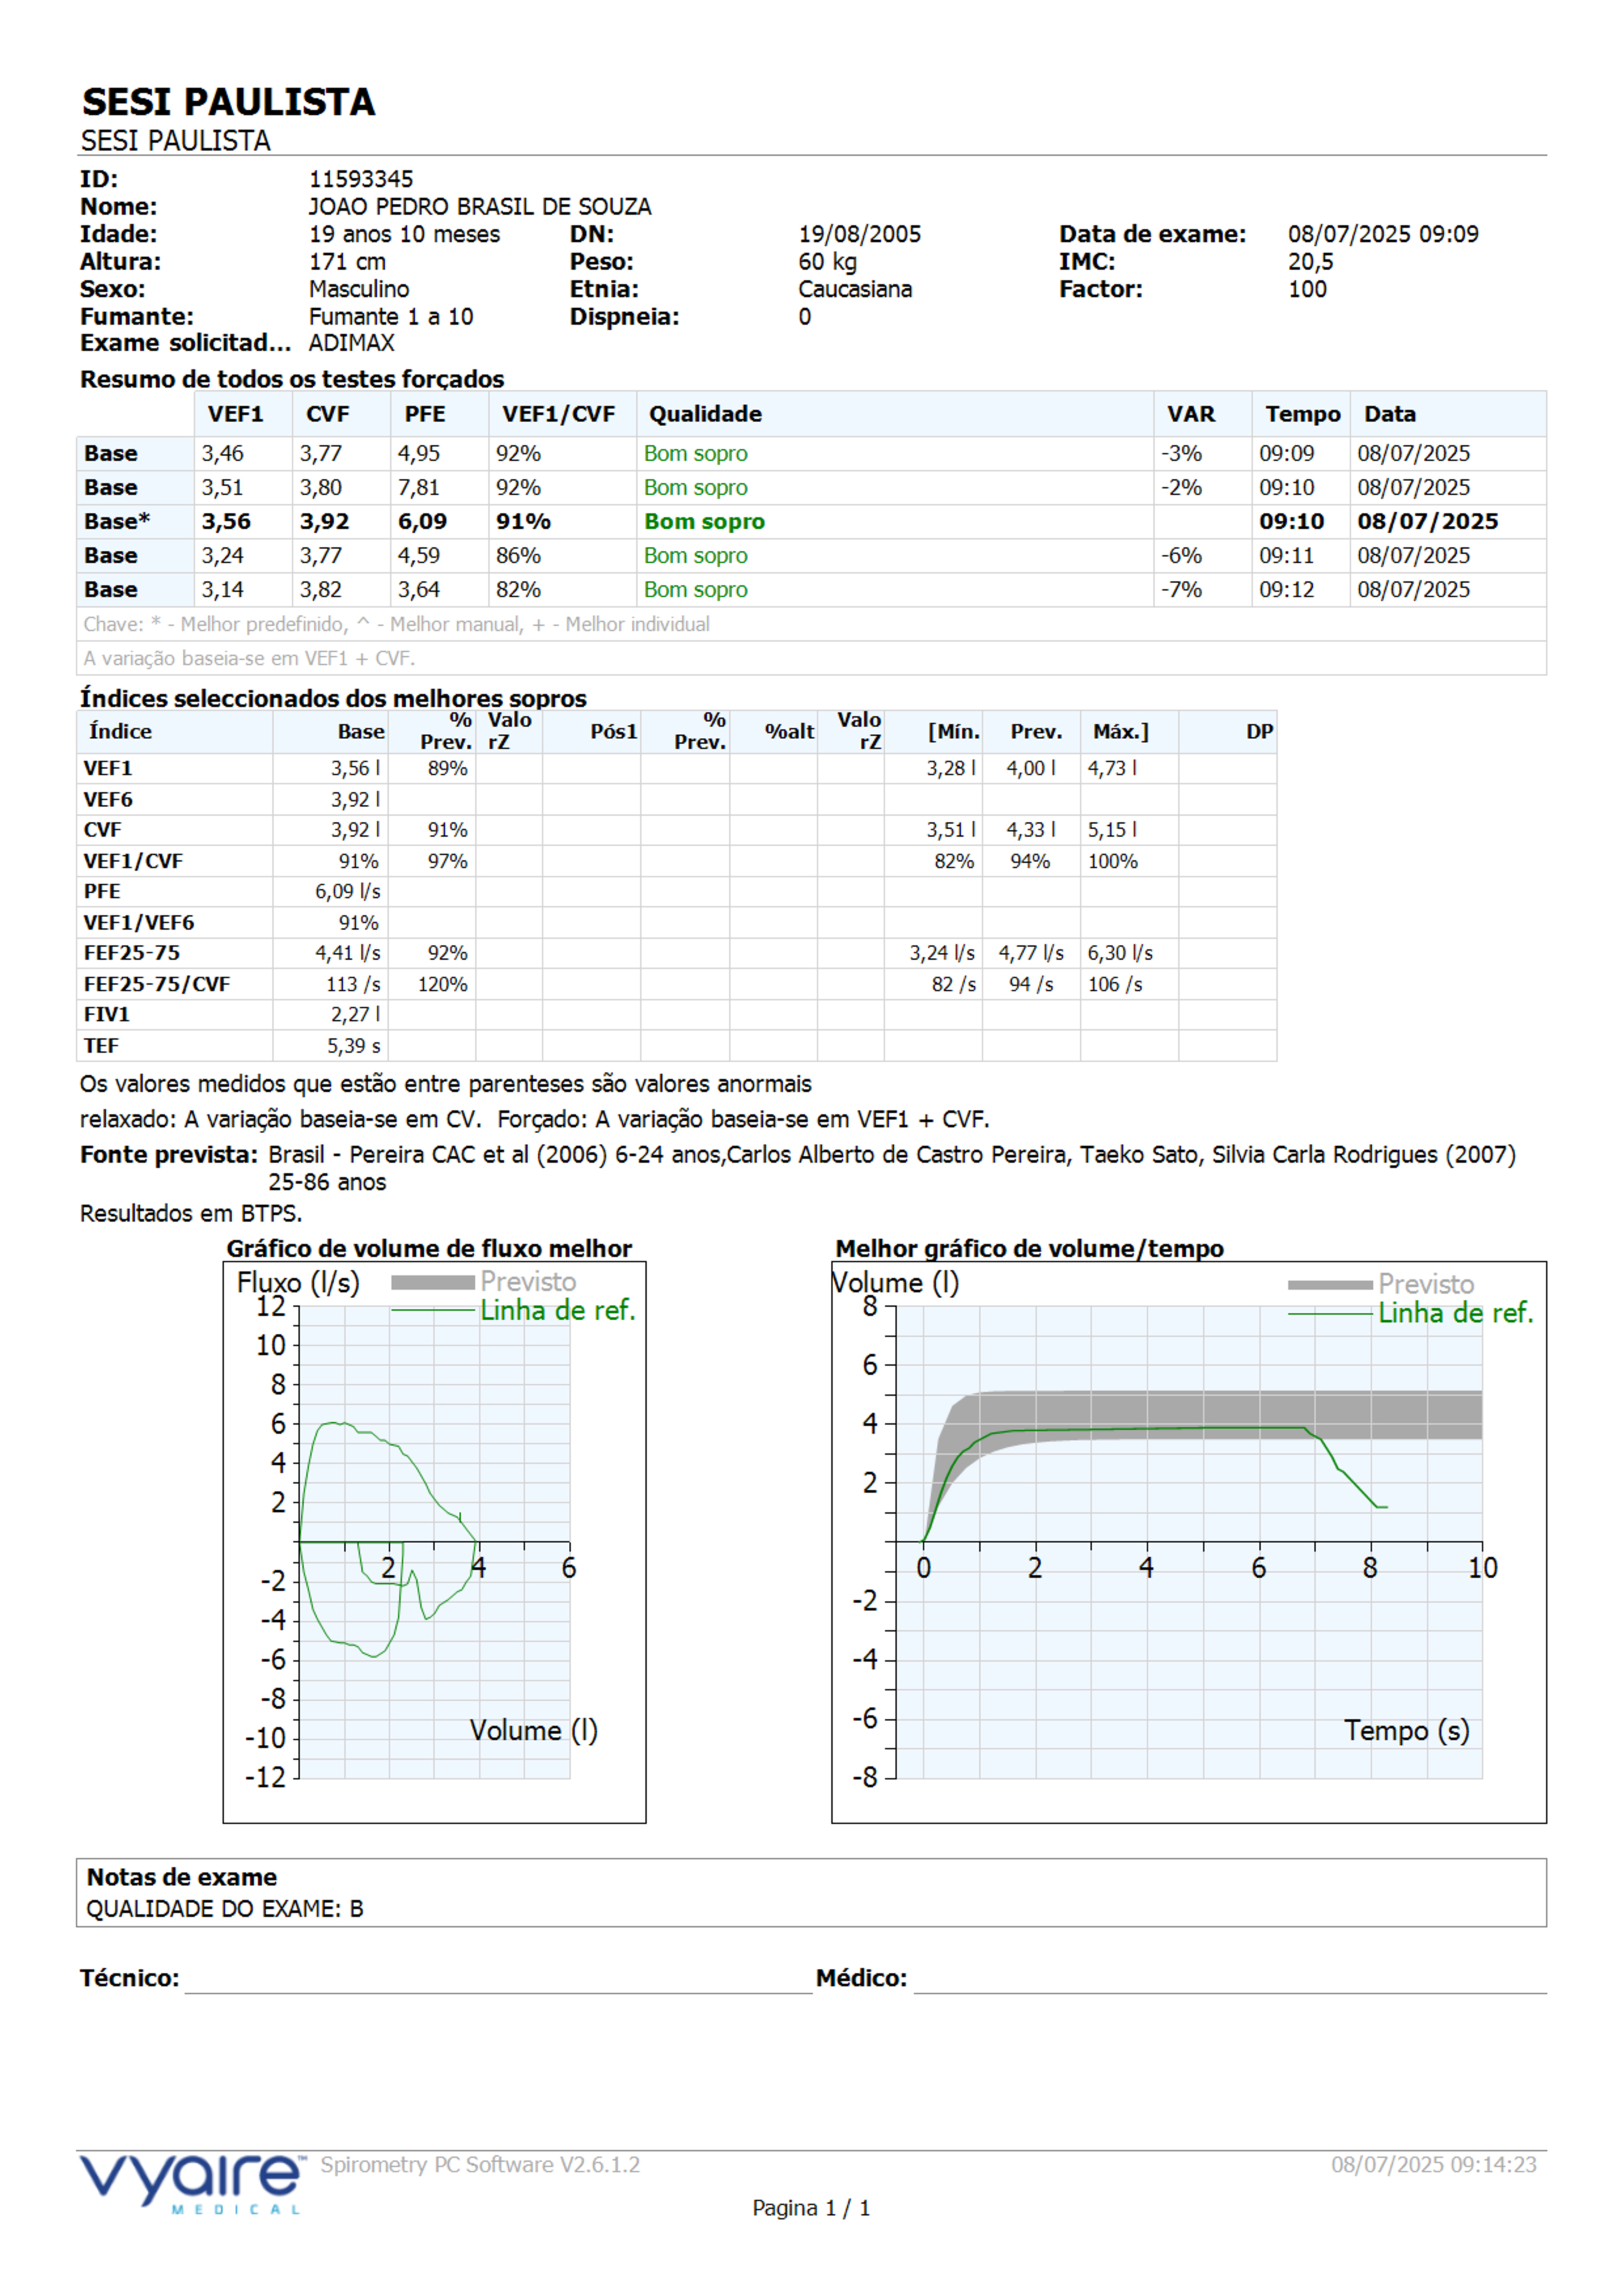
Task: Click the time 09:12 in the last row
Action: pyautogui.click(x=1286, y=589)
